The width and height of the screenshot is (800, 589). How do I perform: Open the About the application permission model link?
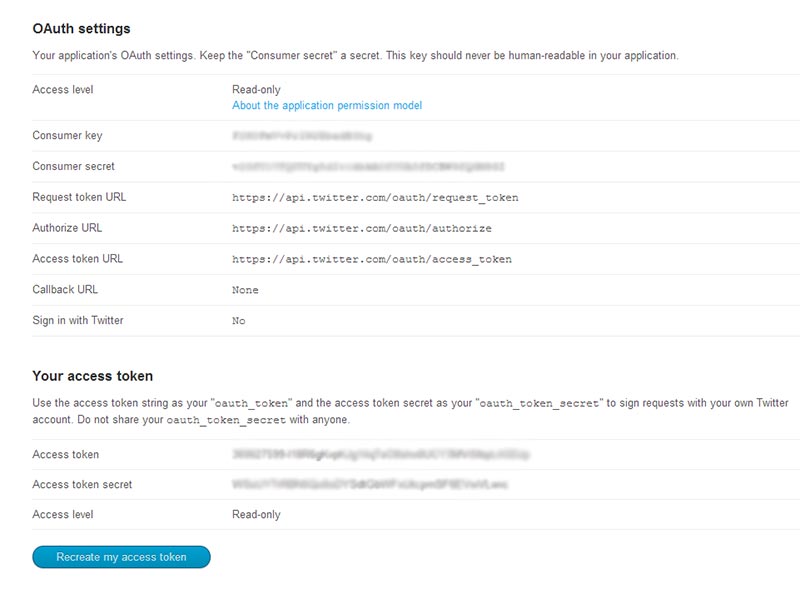point(327,105)
